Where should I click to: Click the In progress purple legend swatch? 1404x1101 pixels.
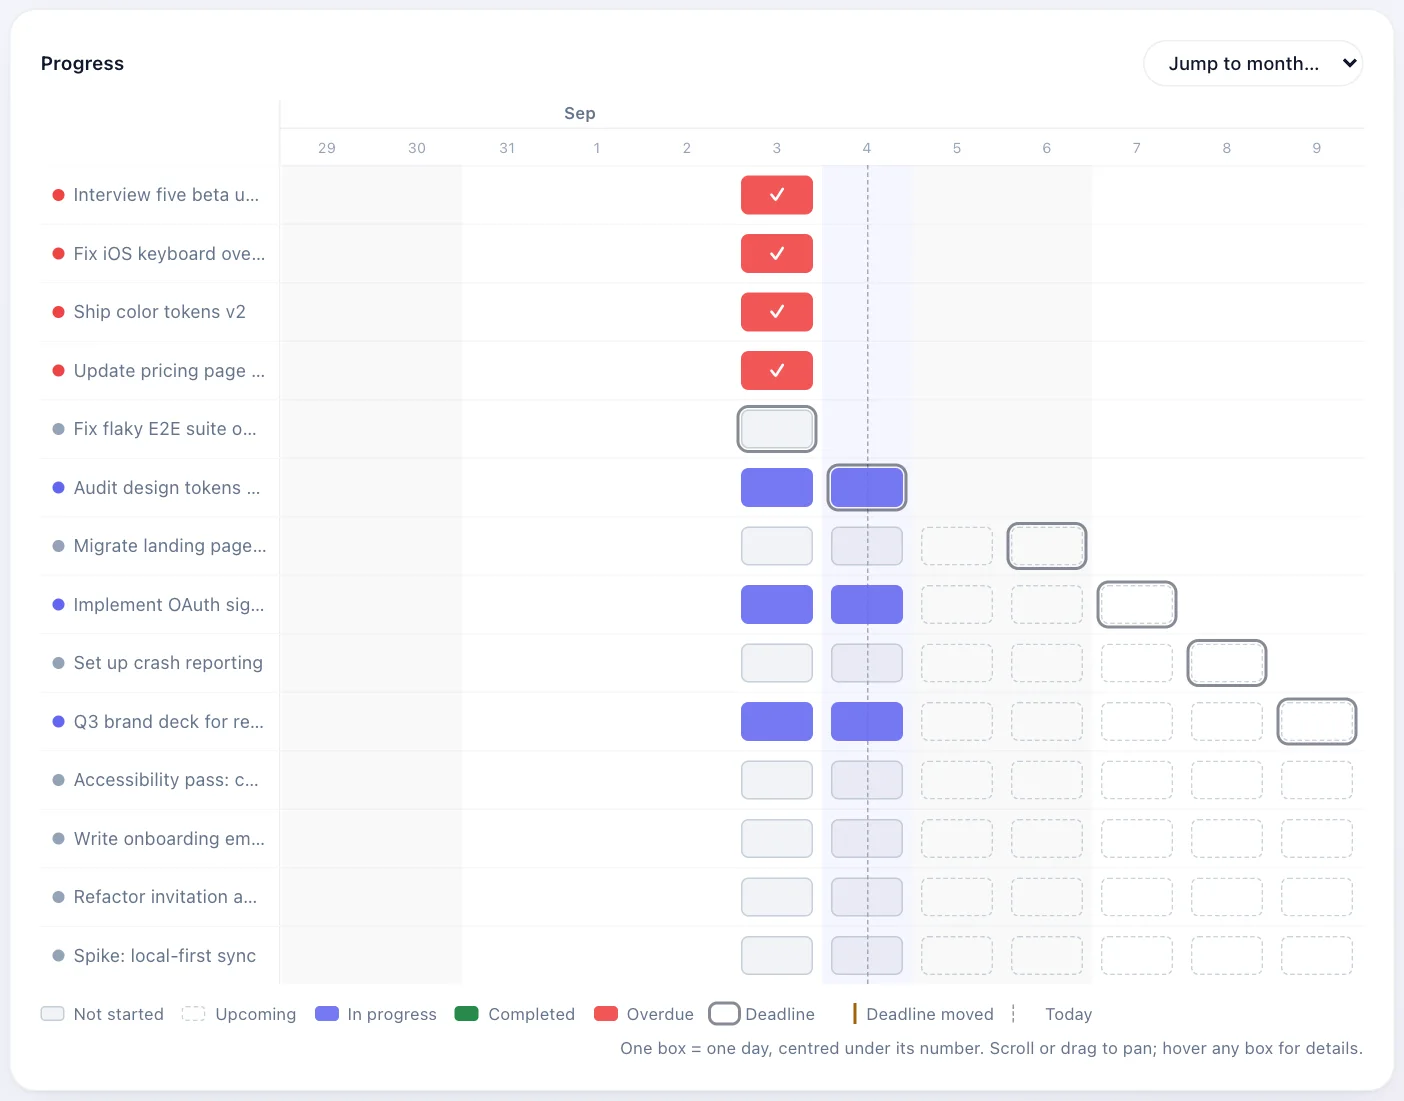coord(327,1014)
